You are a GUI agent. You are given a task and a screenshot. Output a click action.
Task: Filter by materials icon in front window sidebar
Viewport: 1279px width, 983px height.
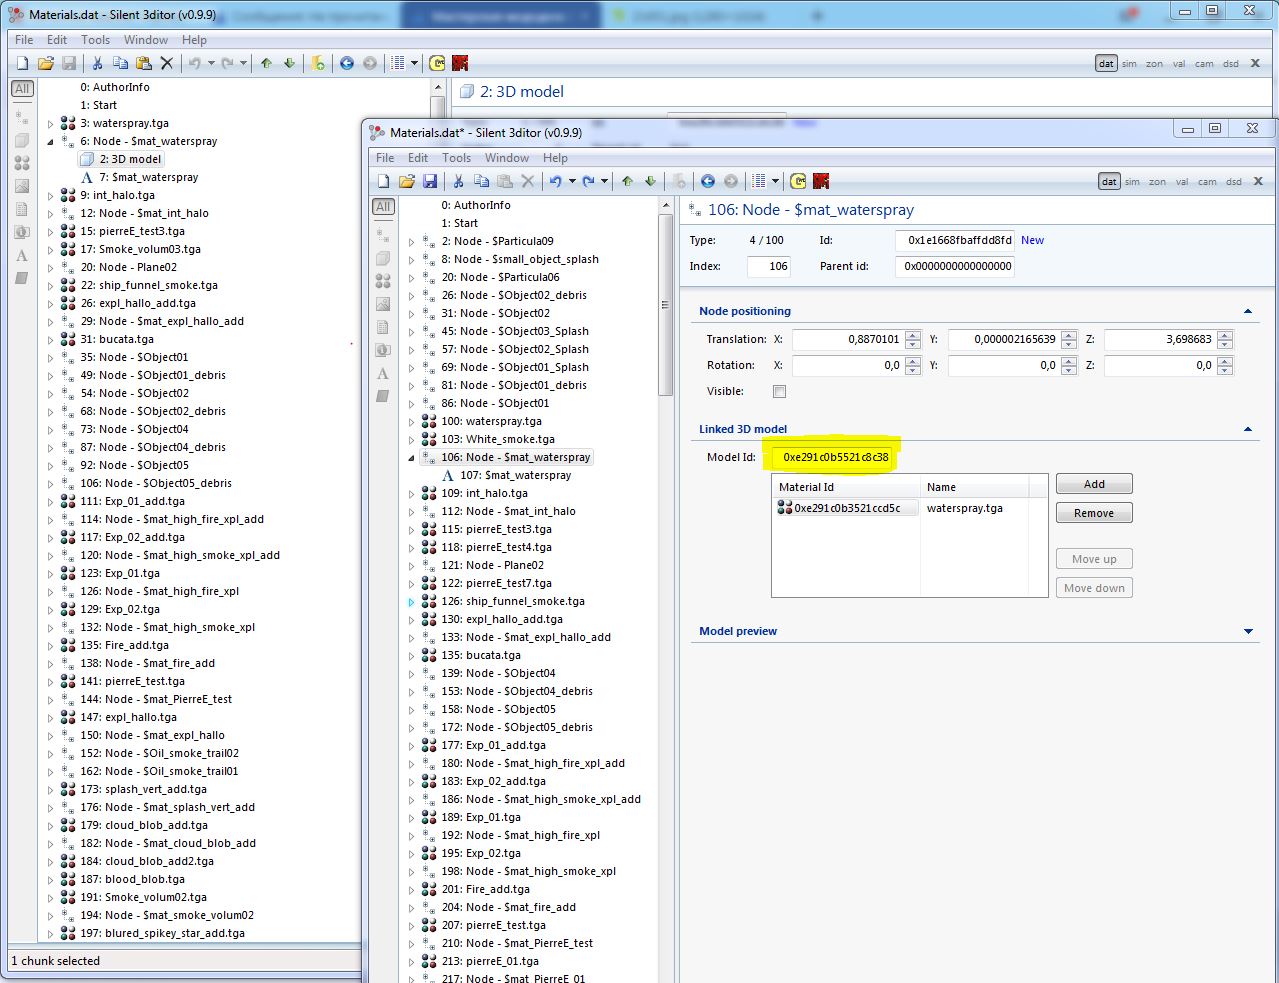383,281
